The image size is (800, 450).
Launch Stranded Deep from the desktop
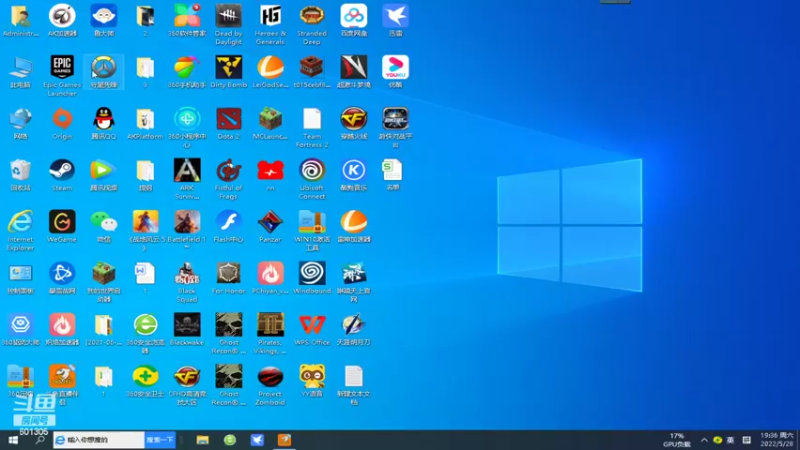pos(312,24)
